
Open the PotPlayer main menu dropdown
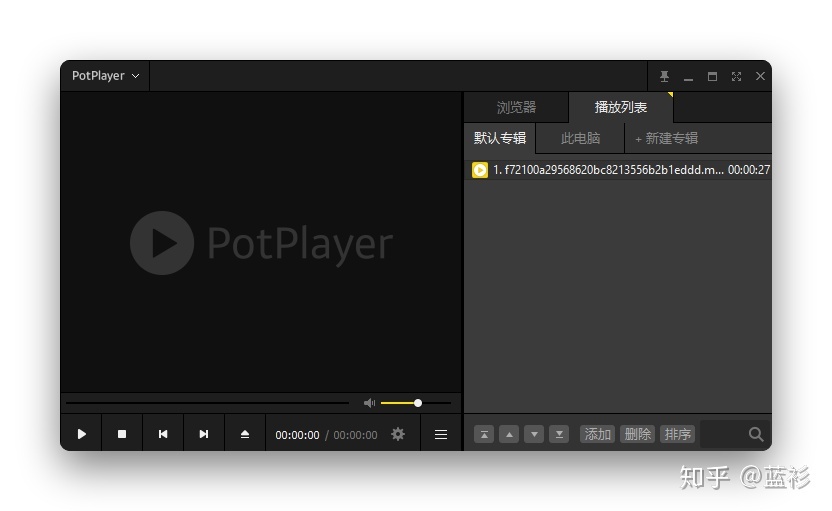pyautogui.click(x=105, y=76)
